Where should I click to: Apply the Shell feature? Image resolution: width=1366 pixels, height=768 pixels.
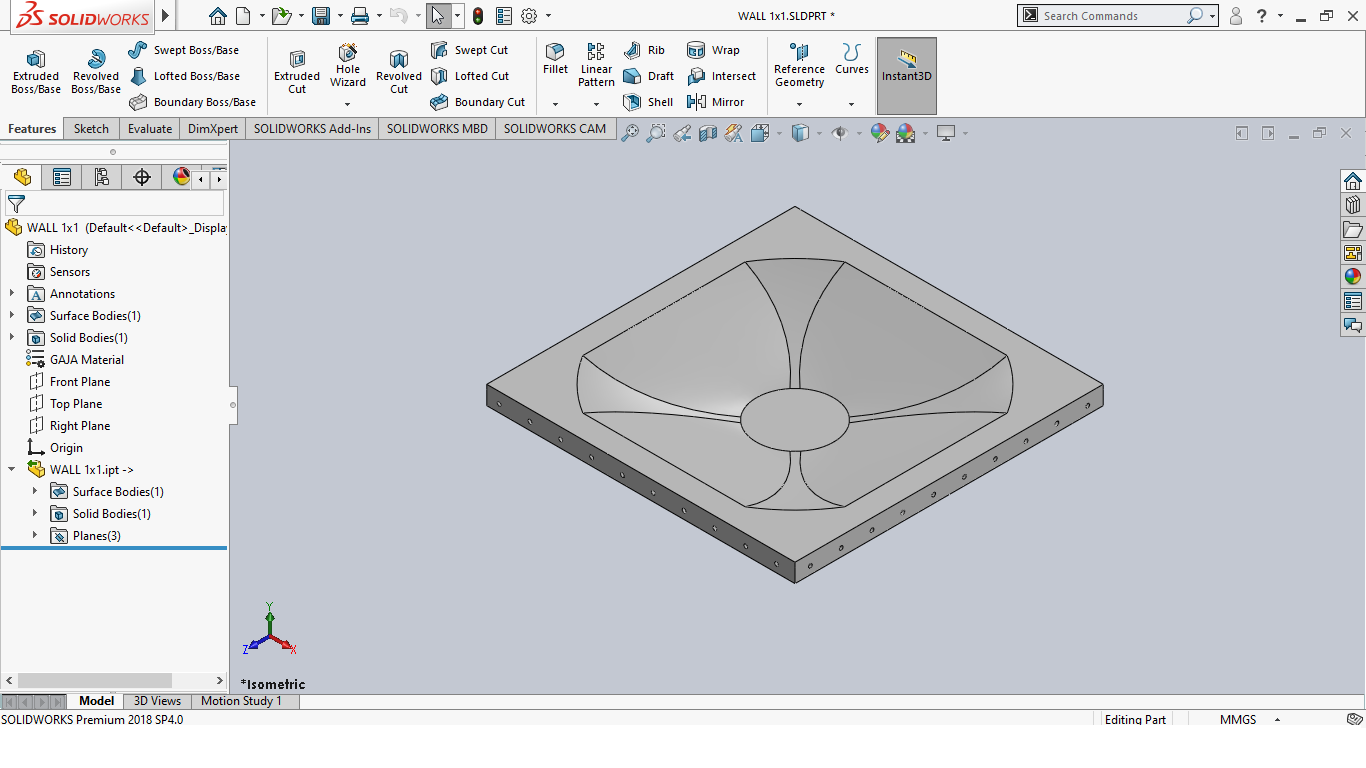648,102
